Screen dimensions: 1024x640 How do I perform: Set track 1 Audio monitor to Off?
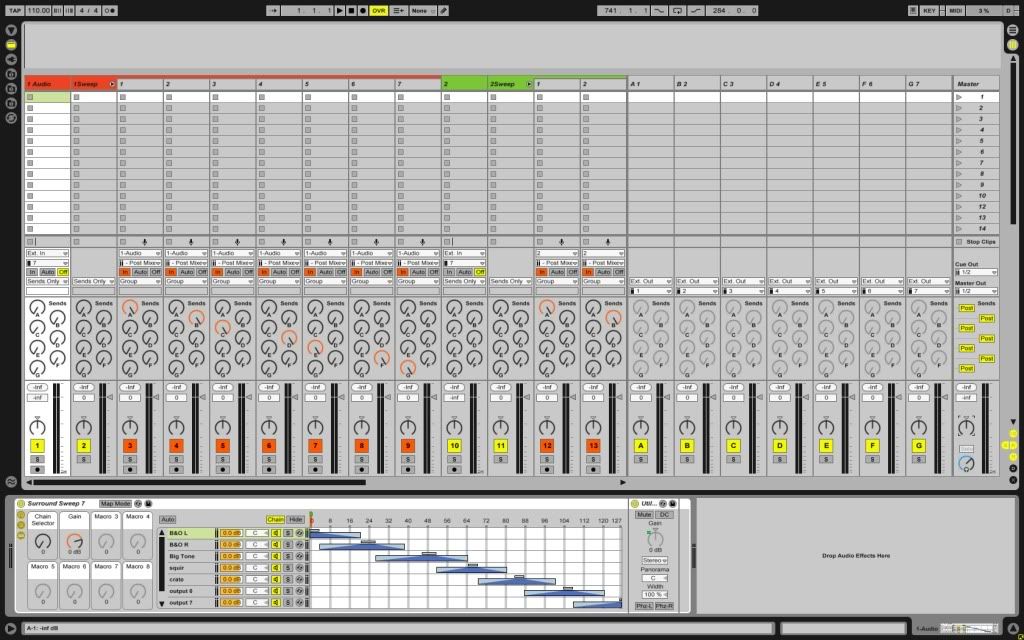point(63,272)
